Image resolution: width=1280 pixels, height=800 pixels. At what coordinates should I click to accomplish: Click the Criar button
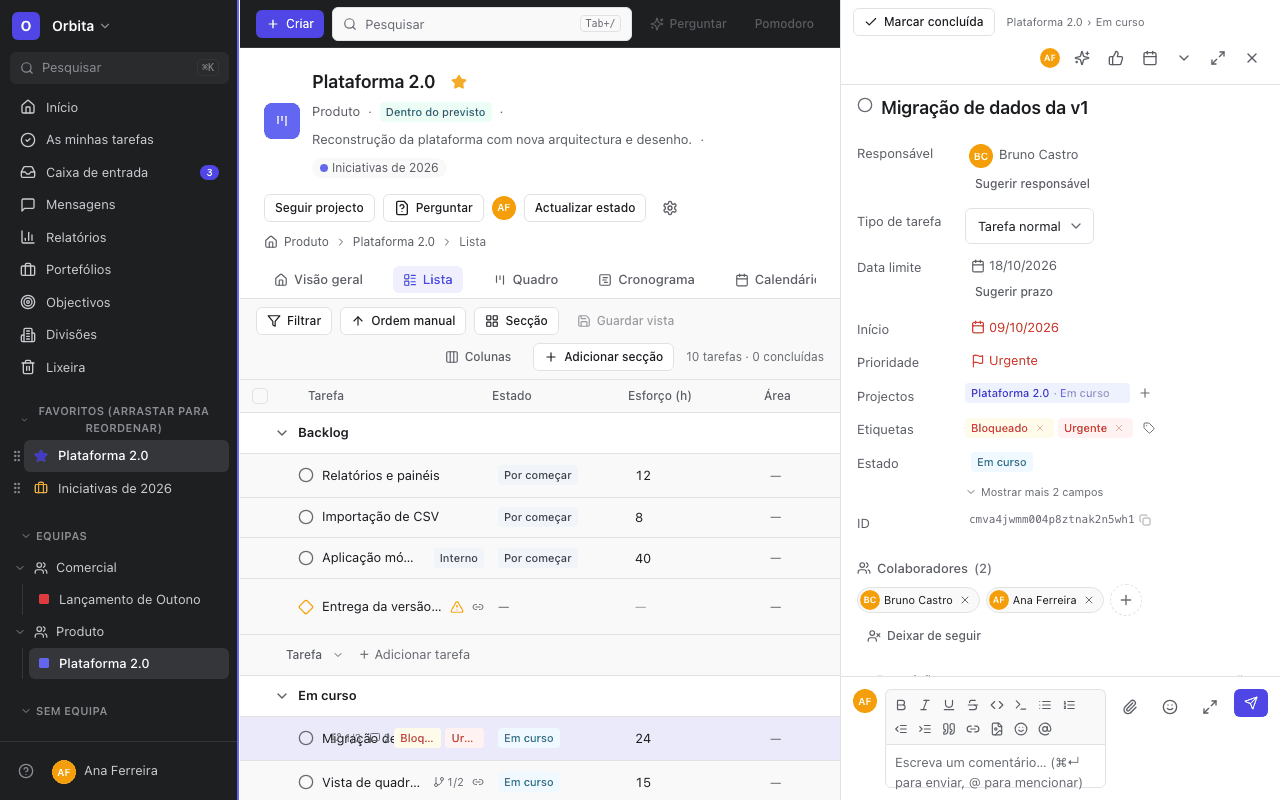(x=290, y=24)
